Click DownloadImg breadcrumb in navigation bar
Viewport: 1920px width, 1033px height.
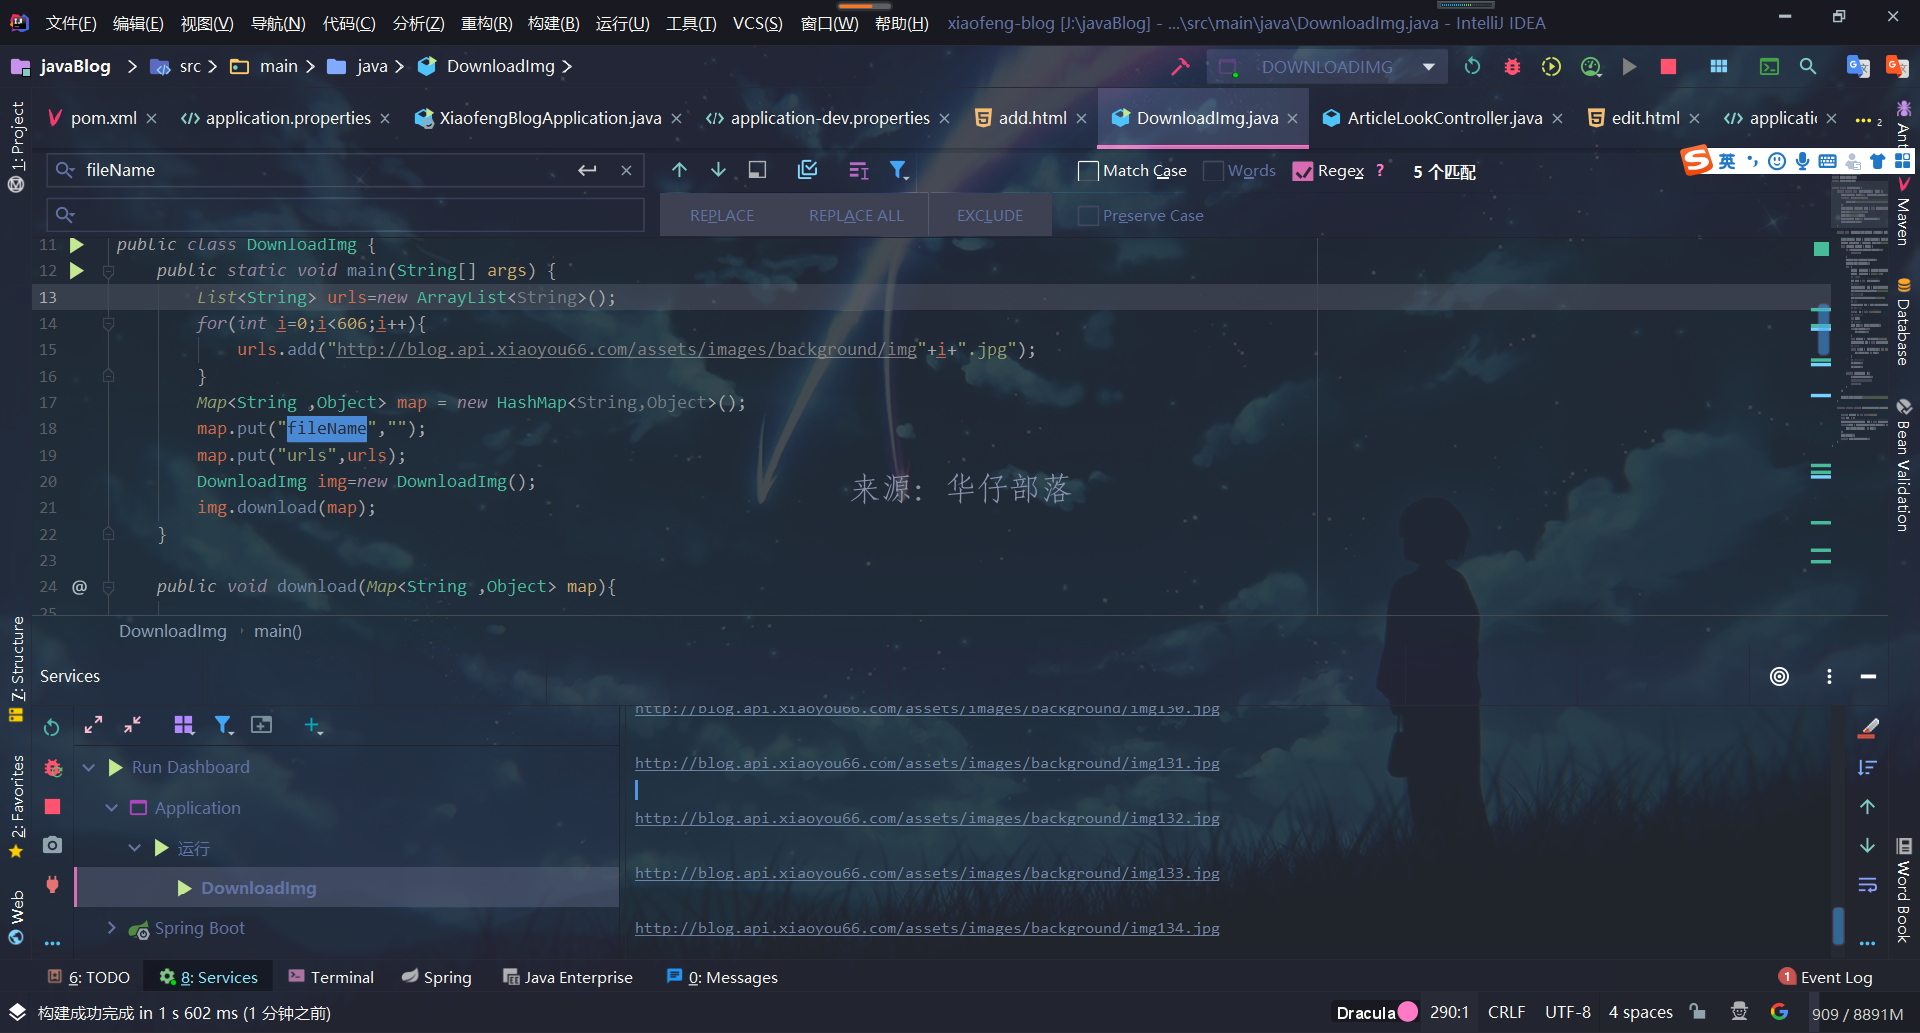click(500, 66)
